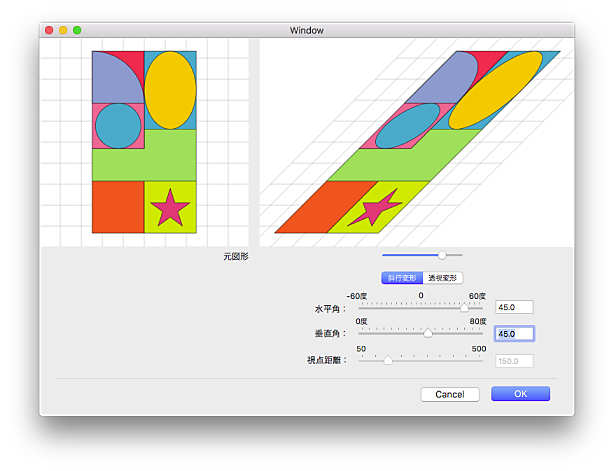The height and width of the screenshot is (471, 613).
Task: Select the 斜行変形 segment tab
Action: click(x=403, y=278)
